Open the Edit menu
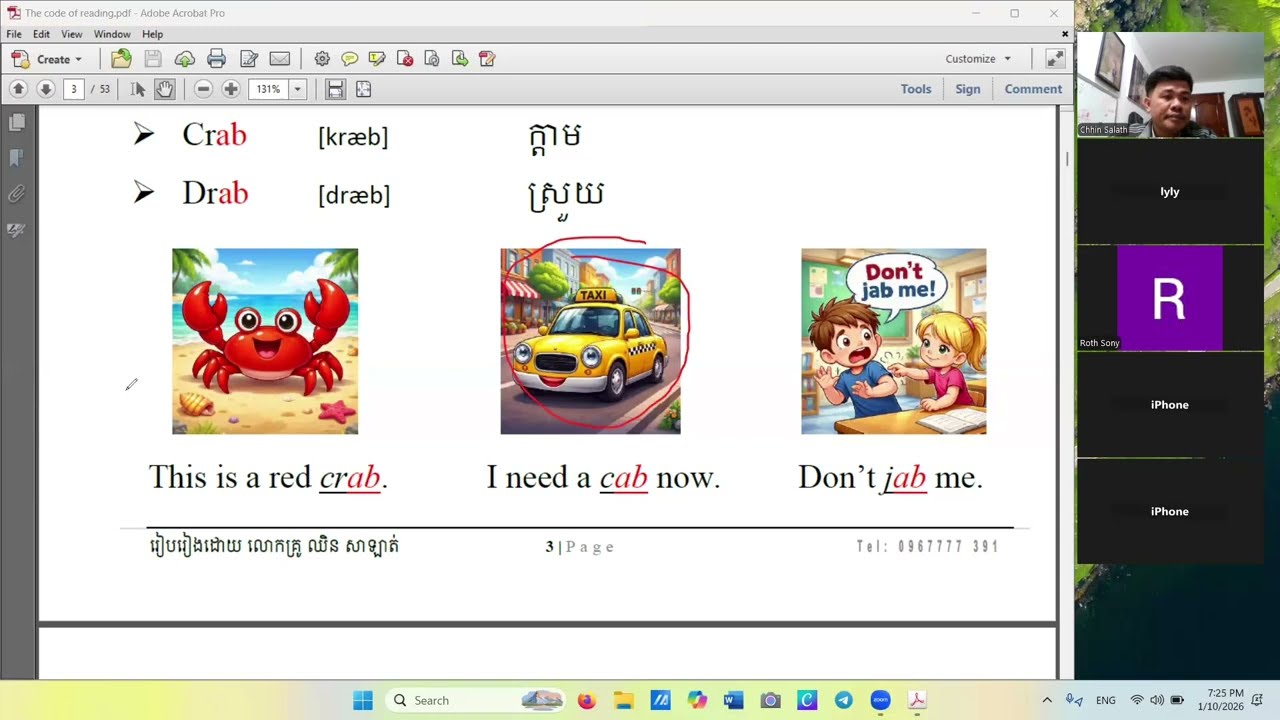The height and width of the screenshot is (720, 1280). (41, 34)
